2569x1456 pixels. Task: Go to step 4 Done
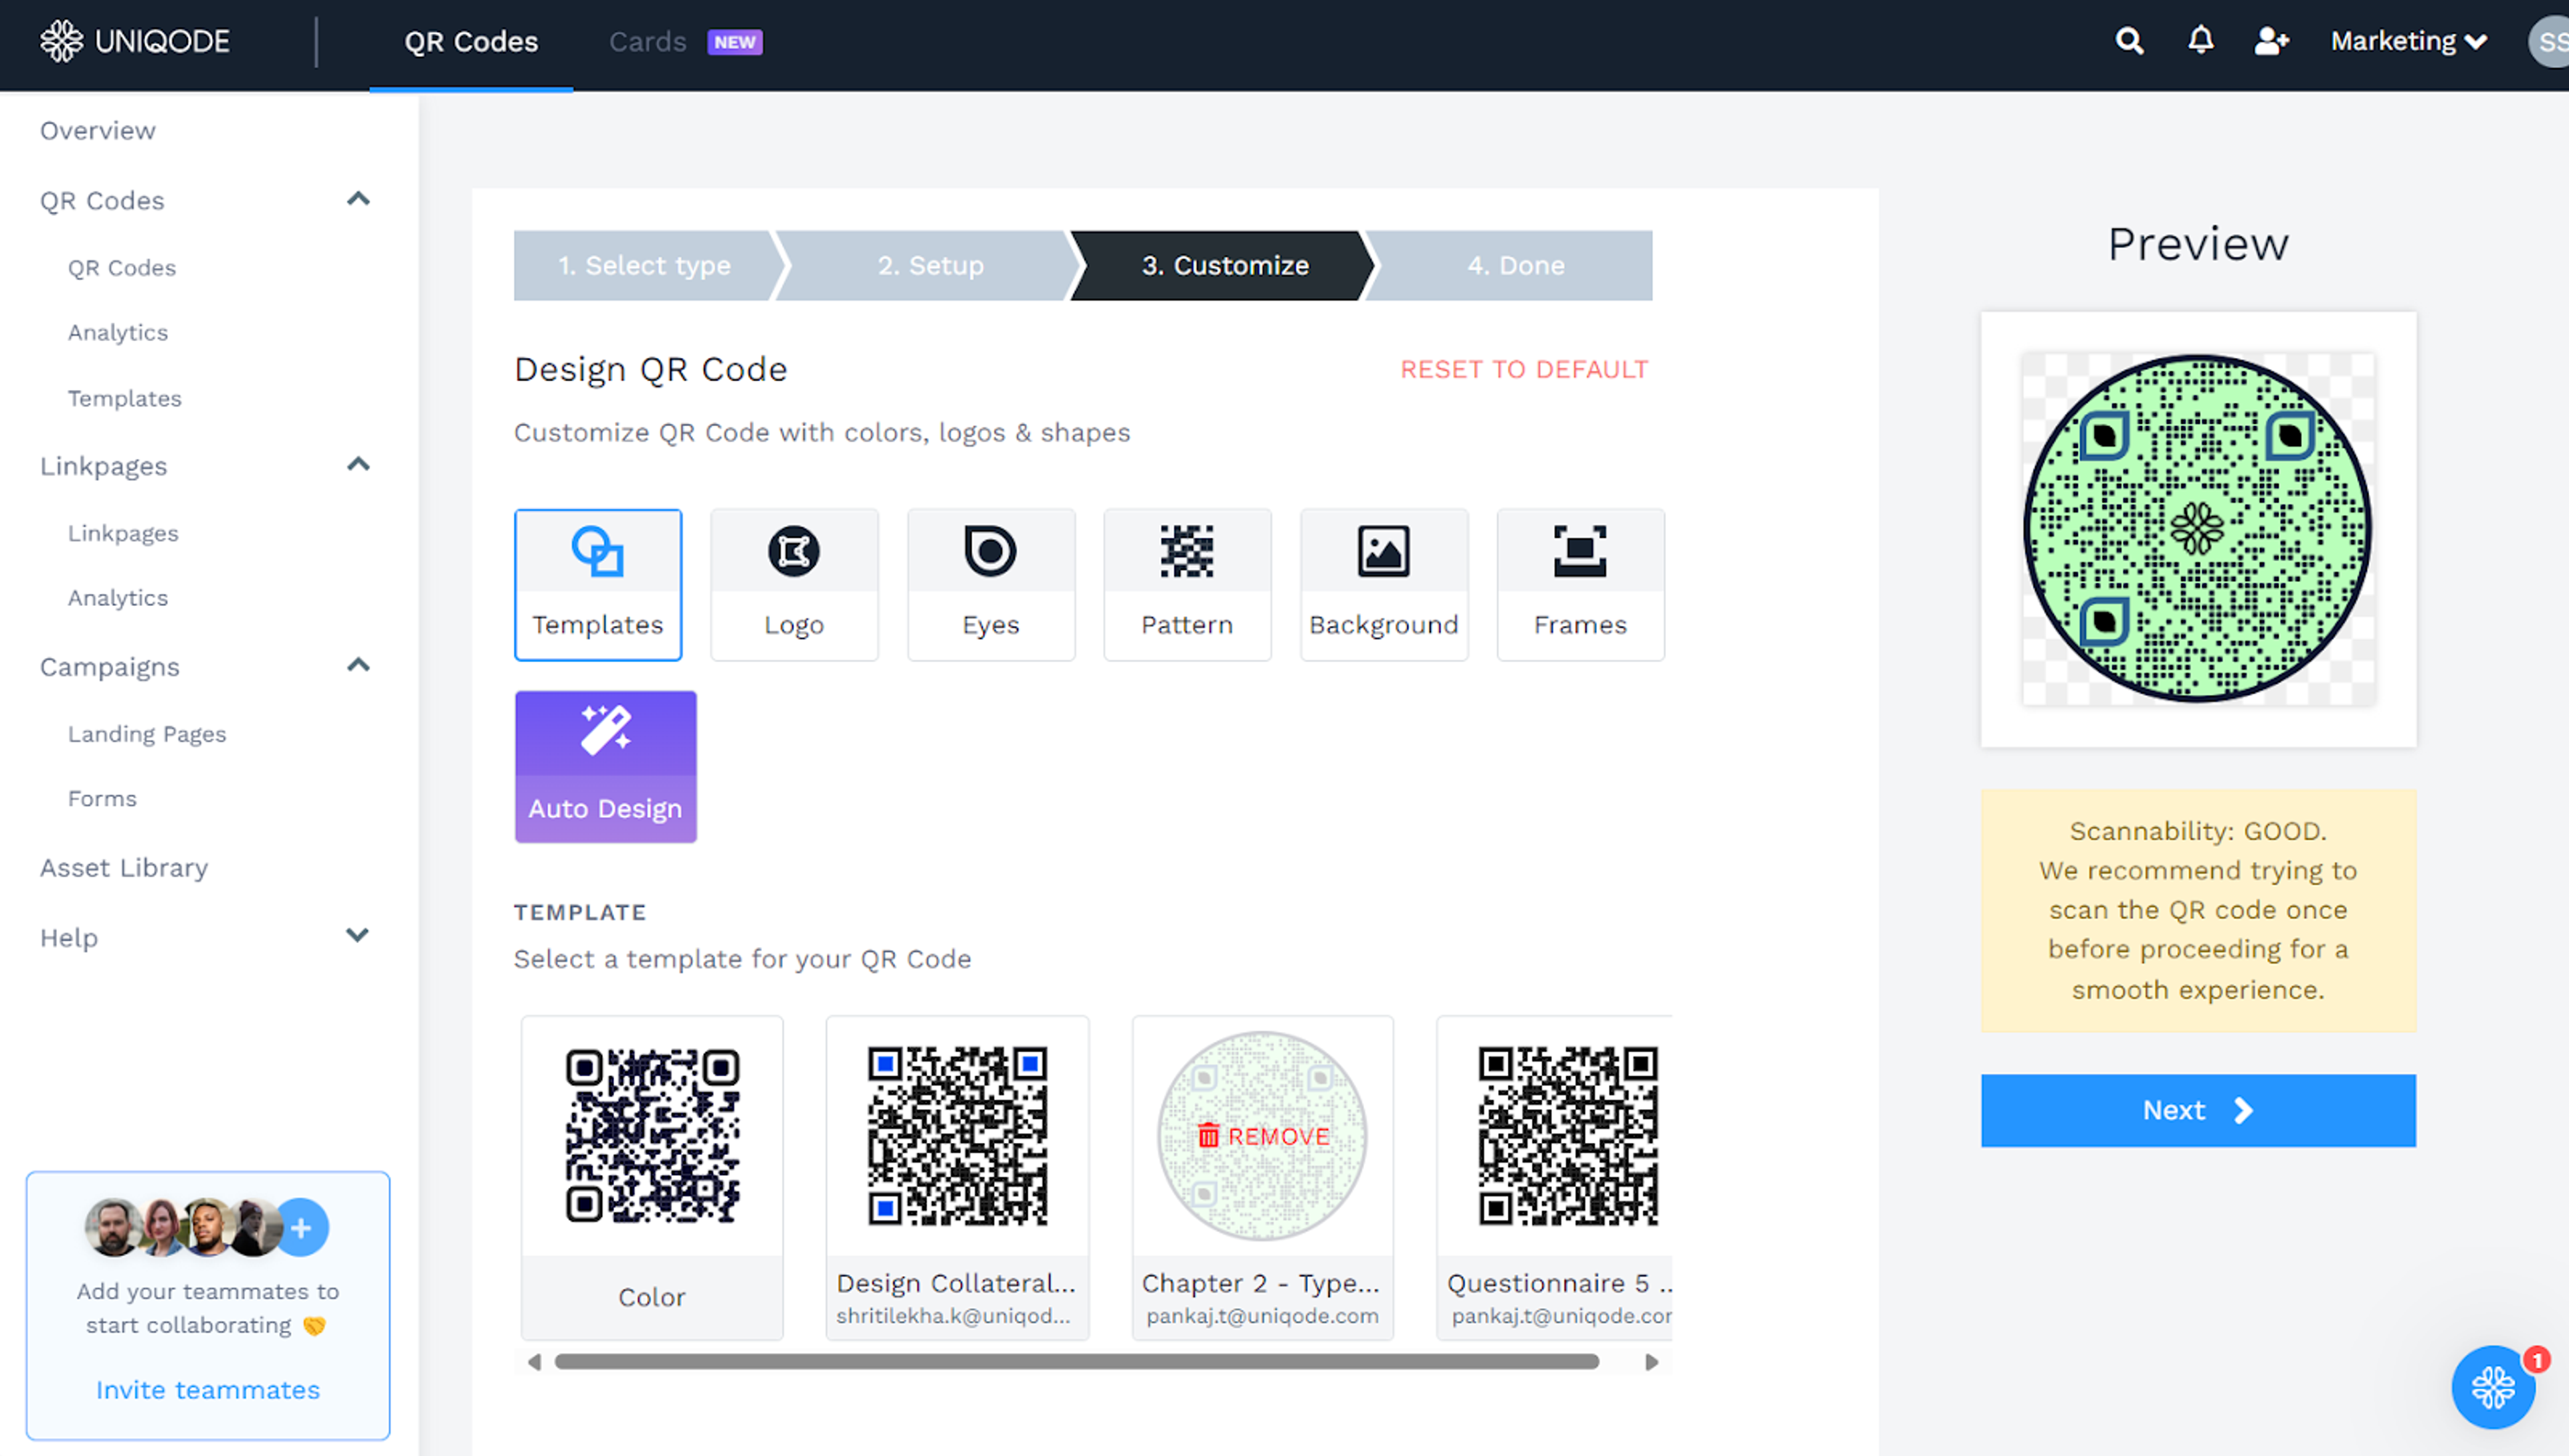1515,265
